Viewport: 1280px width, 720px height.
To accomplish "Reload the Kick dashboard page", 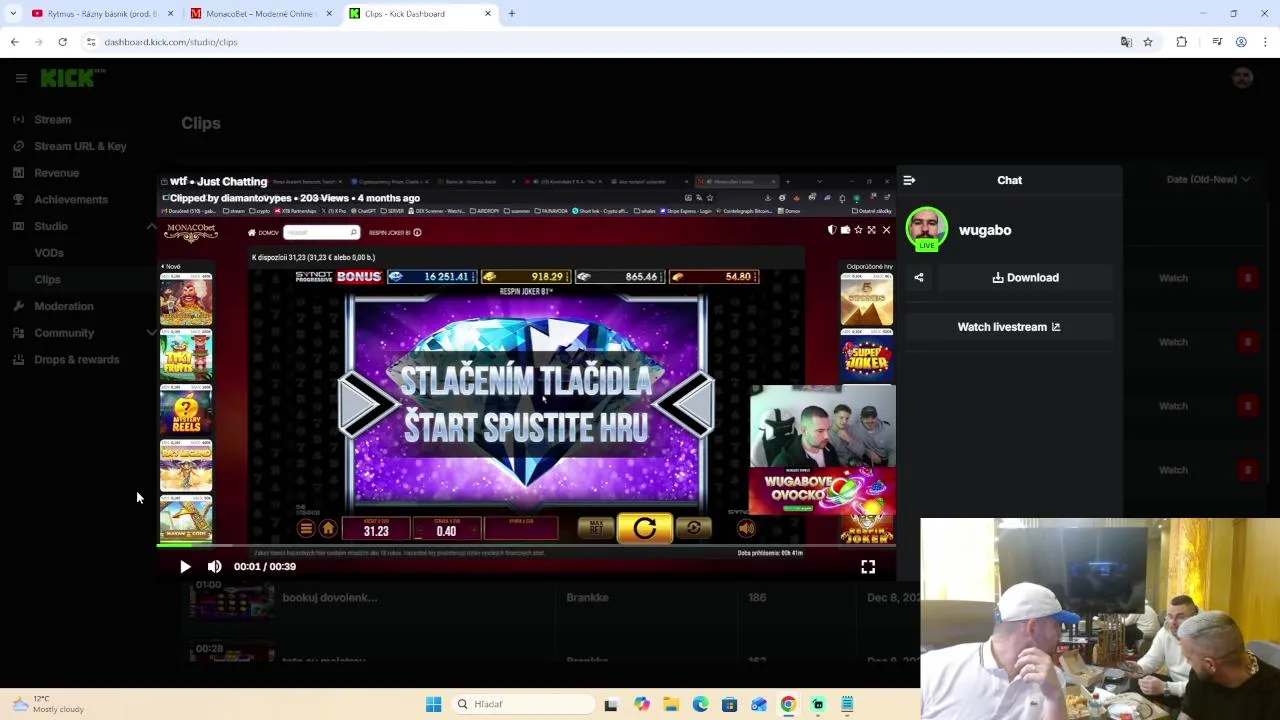I will click(x=63, y=42).
